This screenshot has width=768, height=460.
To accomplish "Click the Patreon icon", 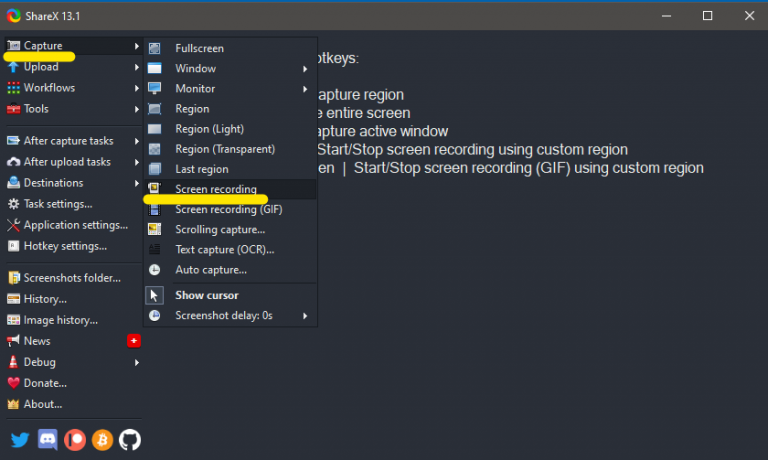I will [75, 439].
